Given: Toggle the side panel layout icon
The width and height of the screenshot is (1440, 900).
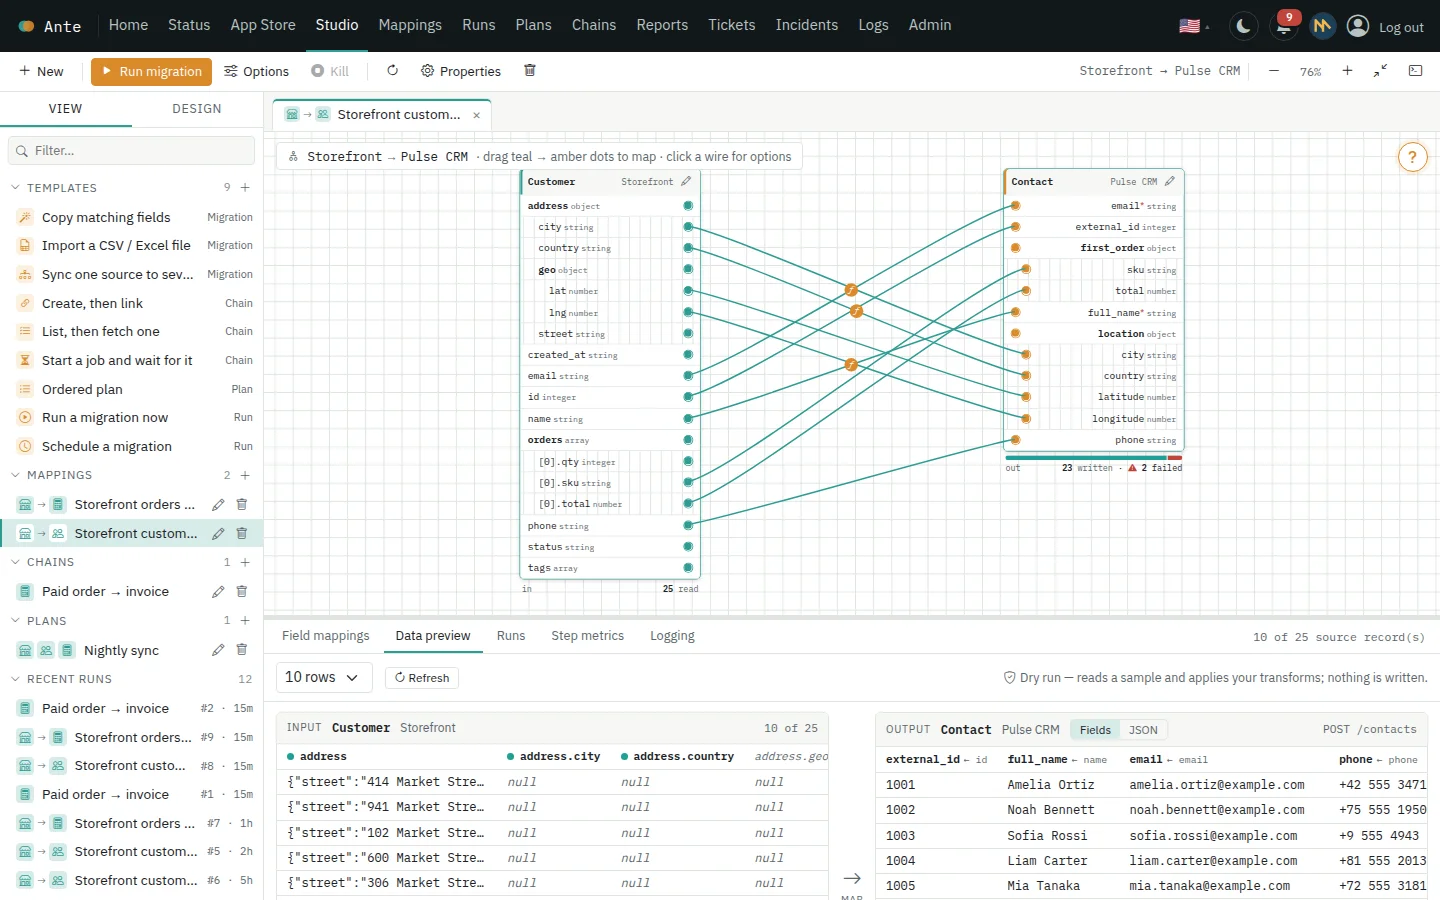Looking at the screenshot, I should pyautogui.click(x=1415, y=71).
